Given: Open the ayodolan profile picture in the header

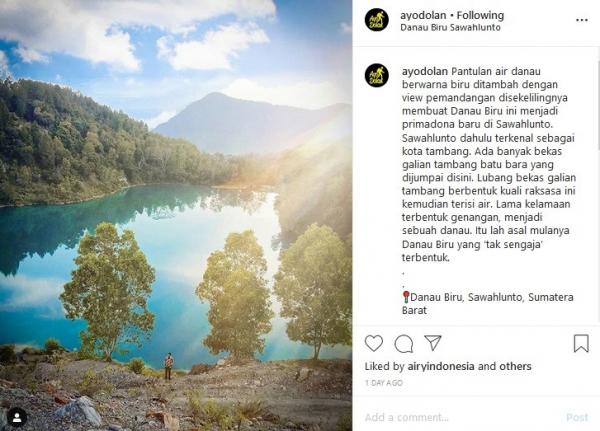Looking at the screenshot, I should [377, 20].
